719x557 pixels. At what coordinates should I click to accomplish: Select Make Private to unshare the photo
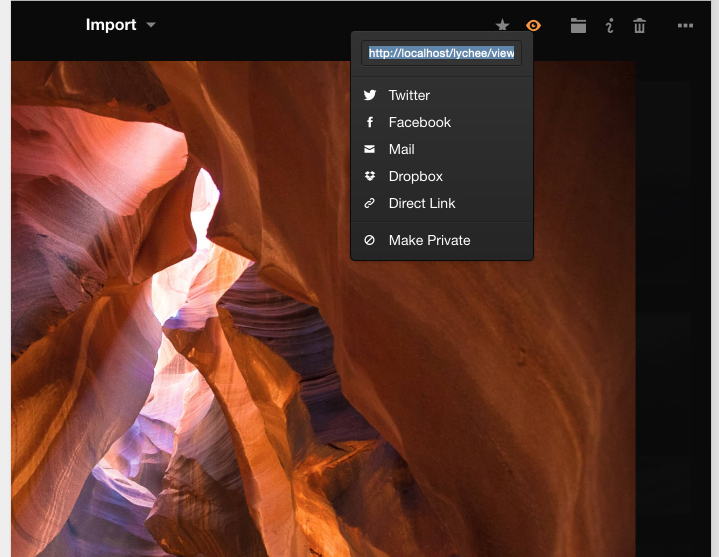(x=429, y=240)
